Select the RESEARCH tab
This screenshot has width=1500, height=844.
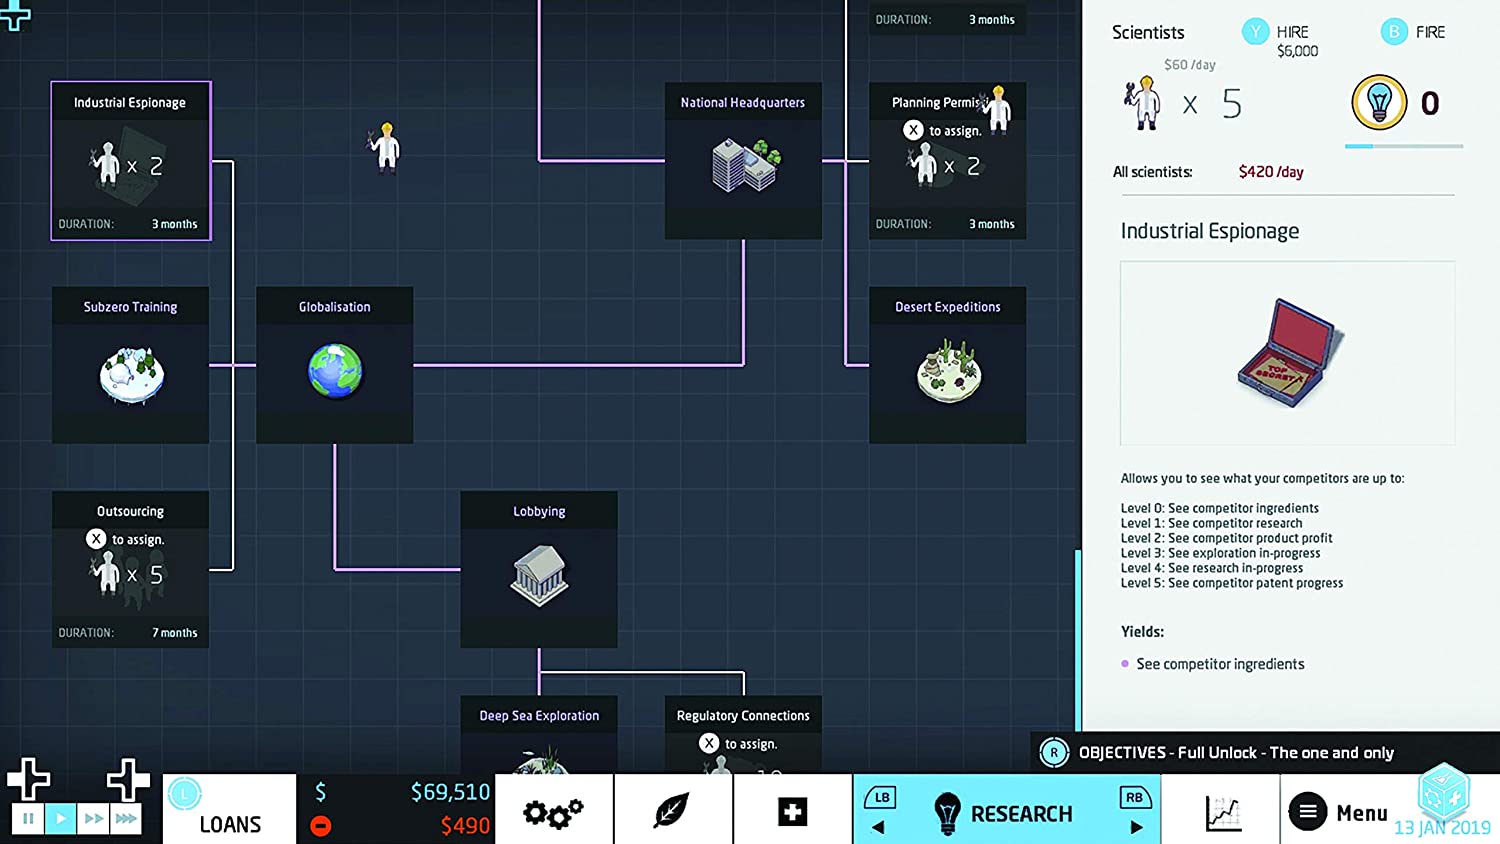(x=1006, y=813)
